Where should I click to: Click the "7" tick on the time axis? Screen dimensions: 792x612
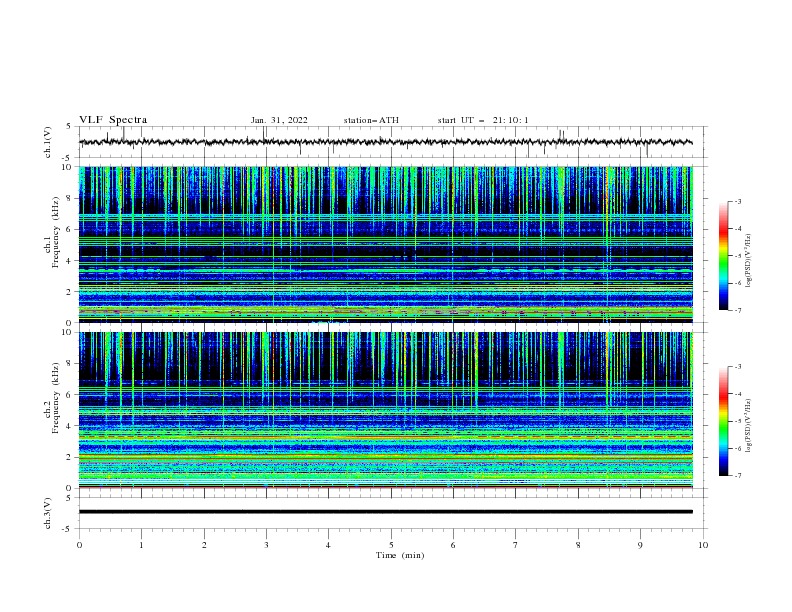point(516,545)
